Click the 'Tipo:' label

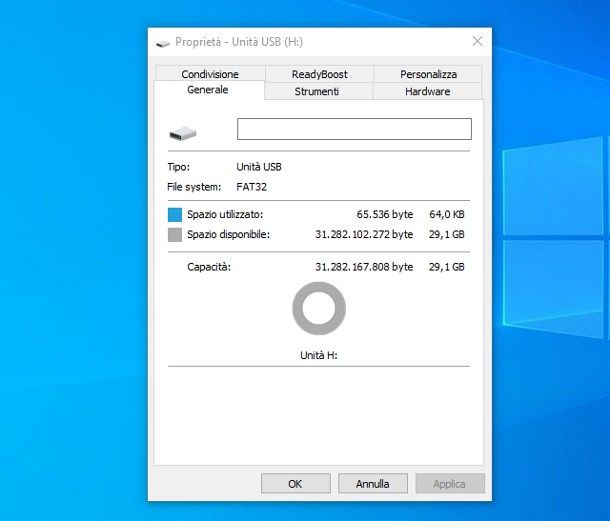(179, 167)
